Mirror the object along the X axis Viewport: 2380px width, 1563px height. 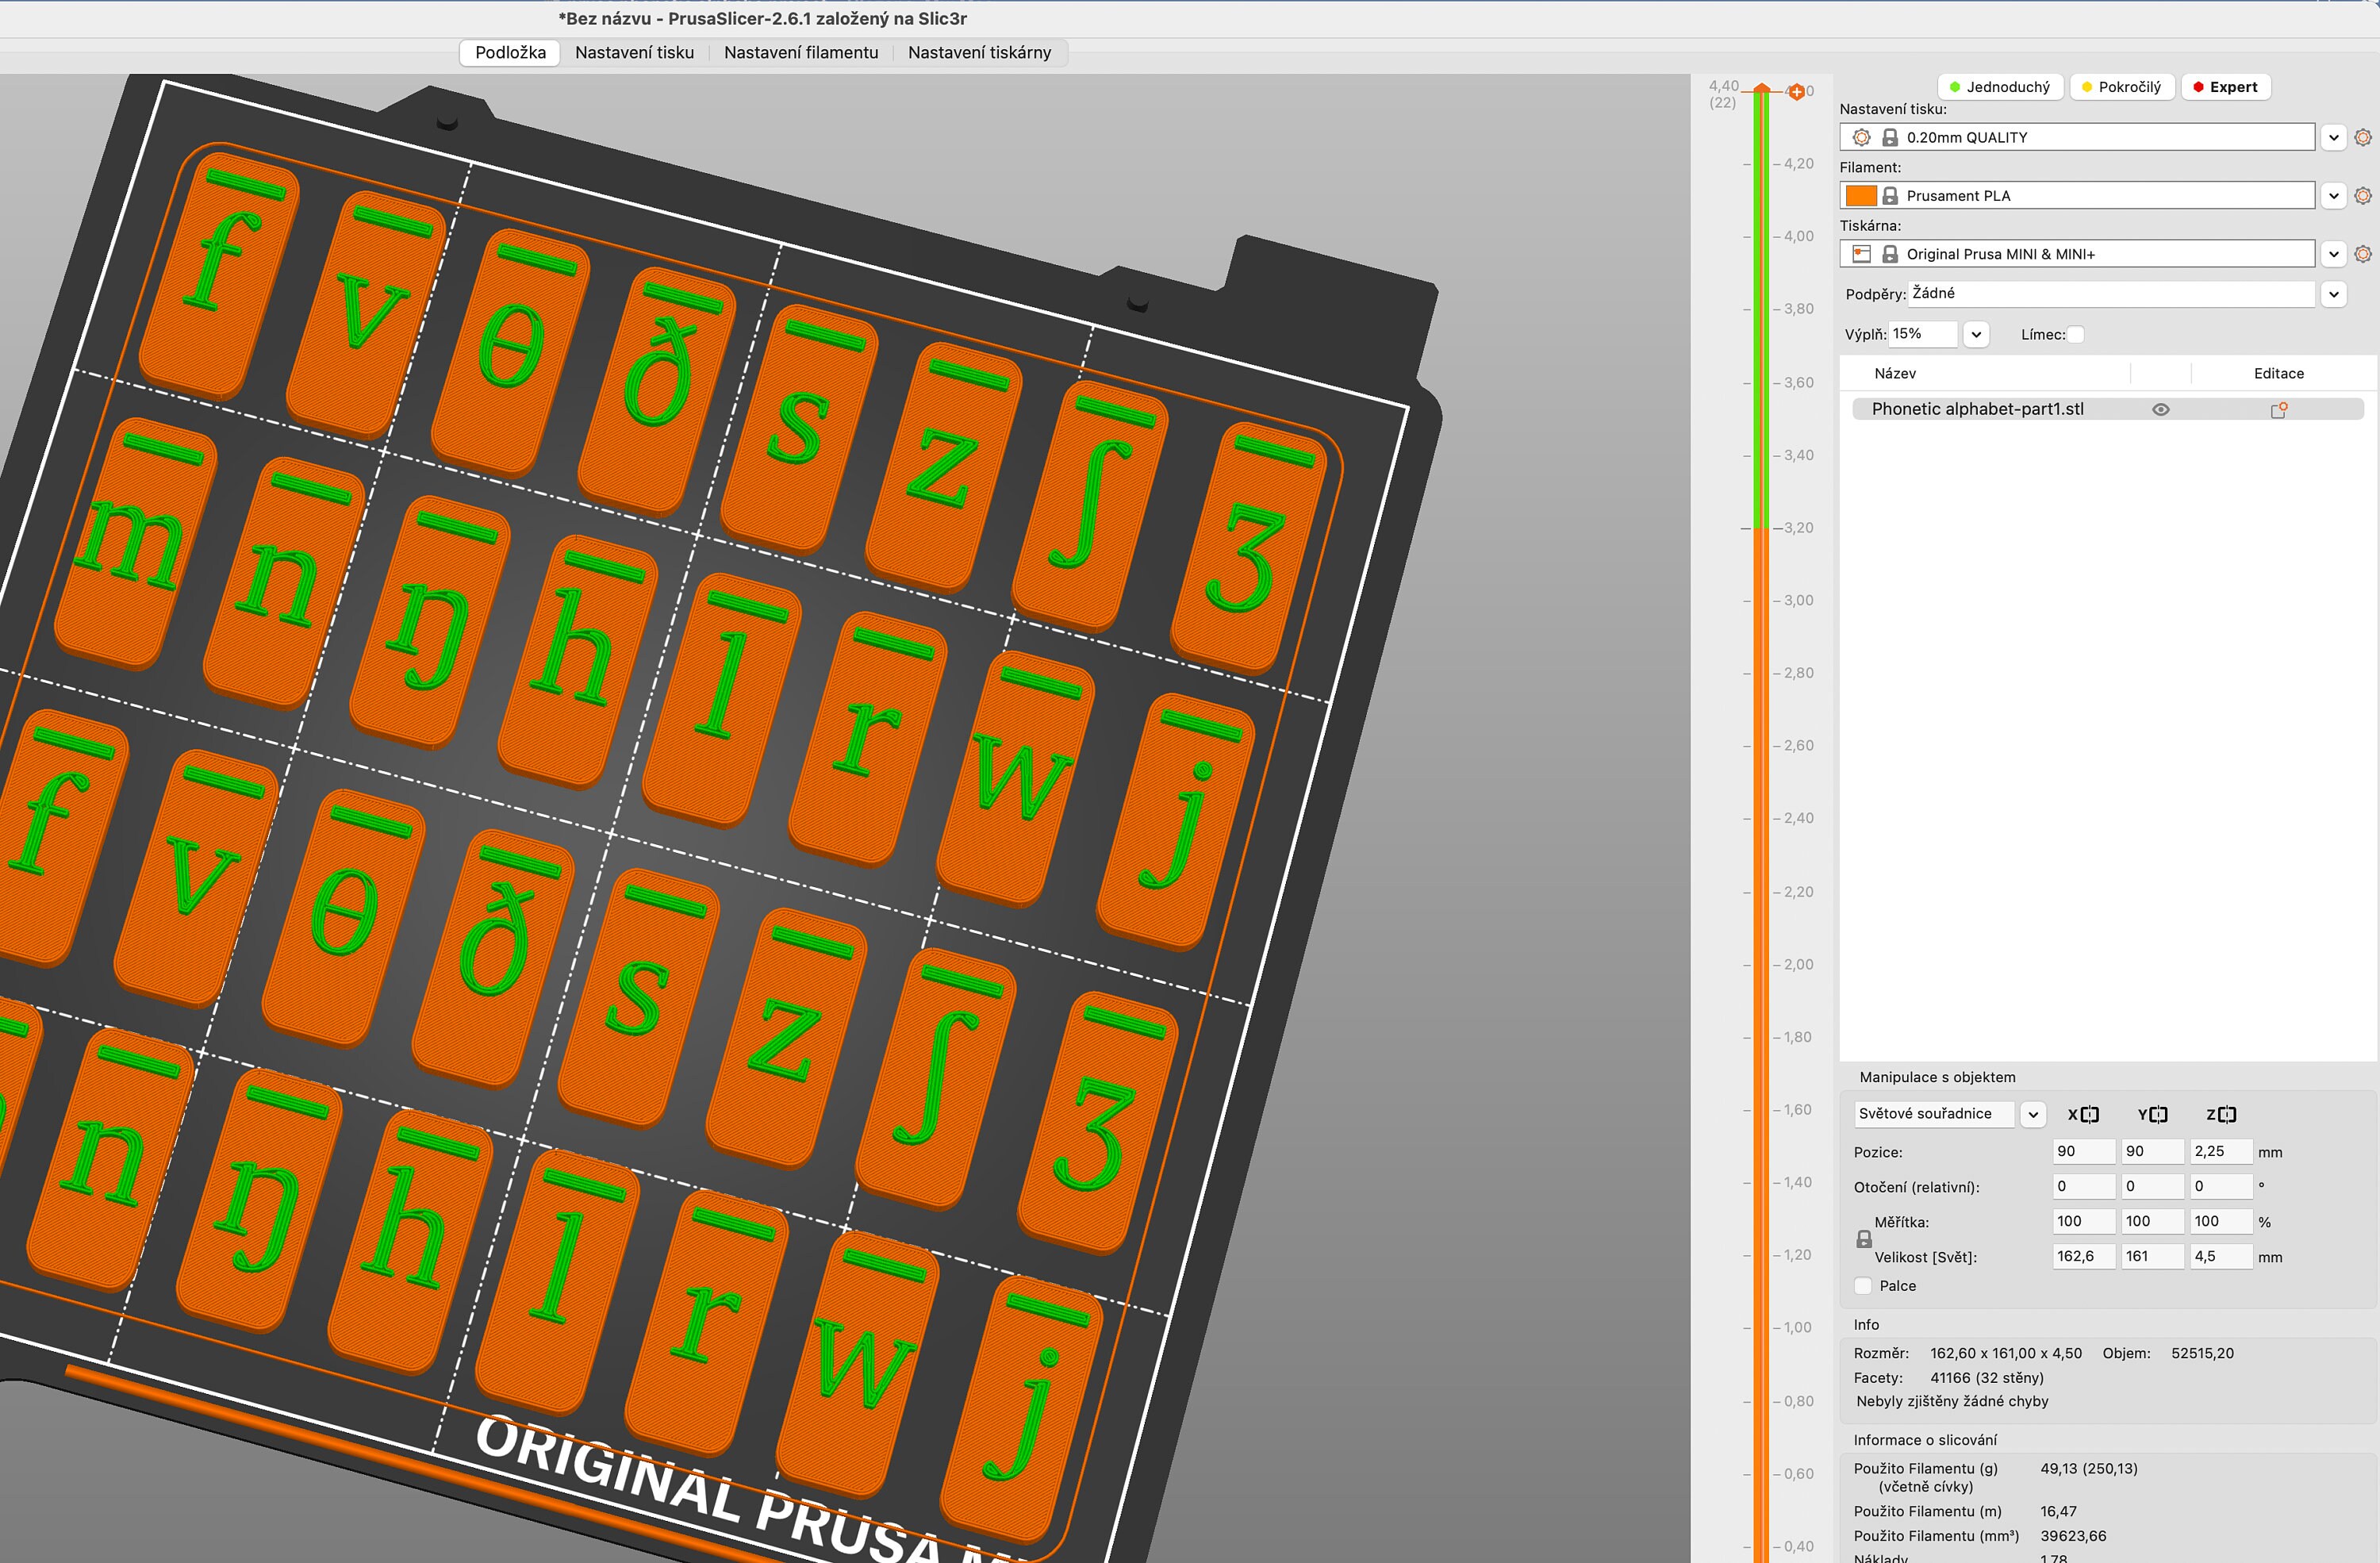[x=2090, y=1114]
